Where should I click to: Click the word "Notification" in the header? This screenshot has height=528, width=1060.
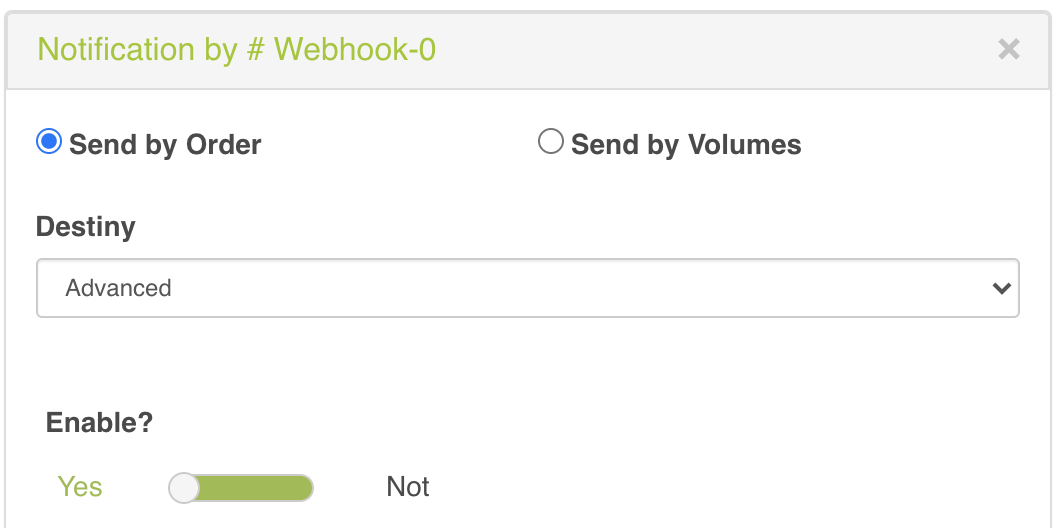[x=116, y=49]
